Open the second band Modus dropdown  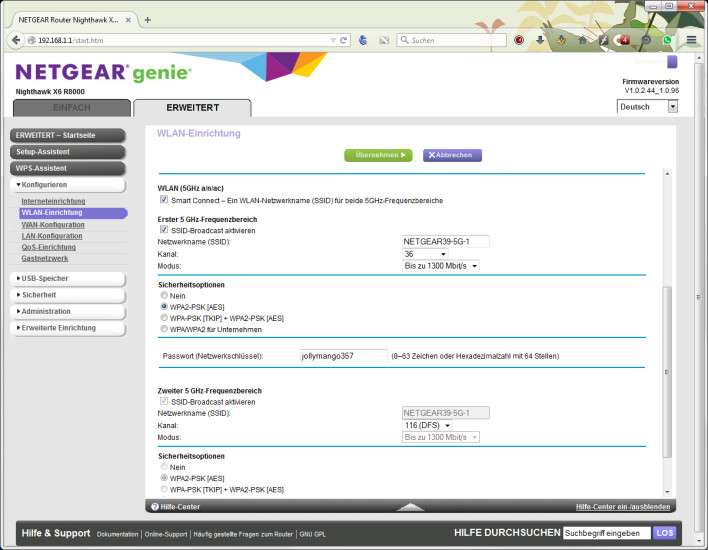point(440,437)
